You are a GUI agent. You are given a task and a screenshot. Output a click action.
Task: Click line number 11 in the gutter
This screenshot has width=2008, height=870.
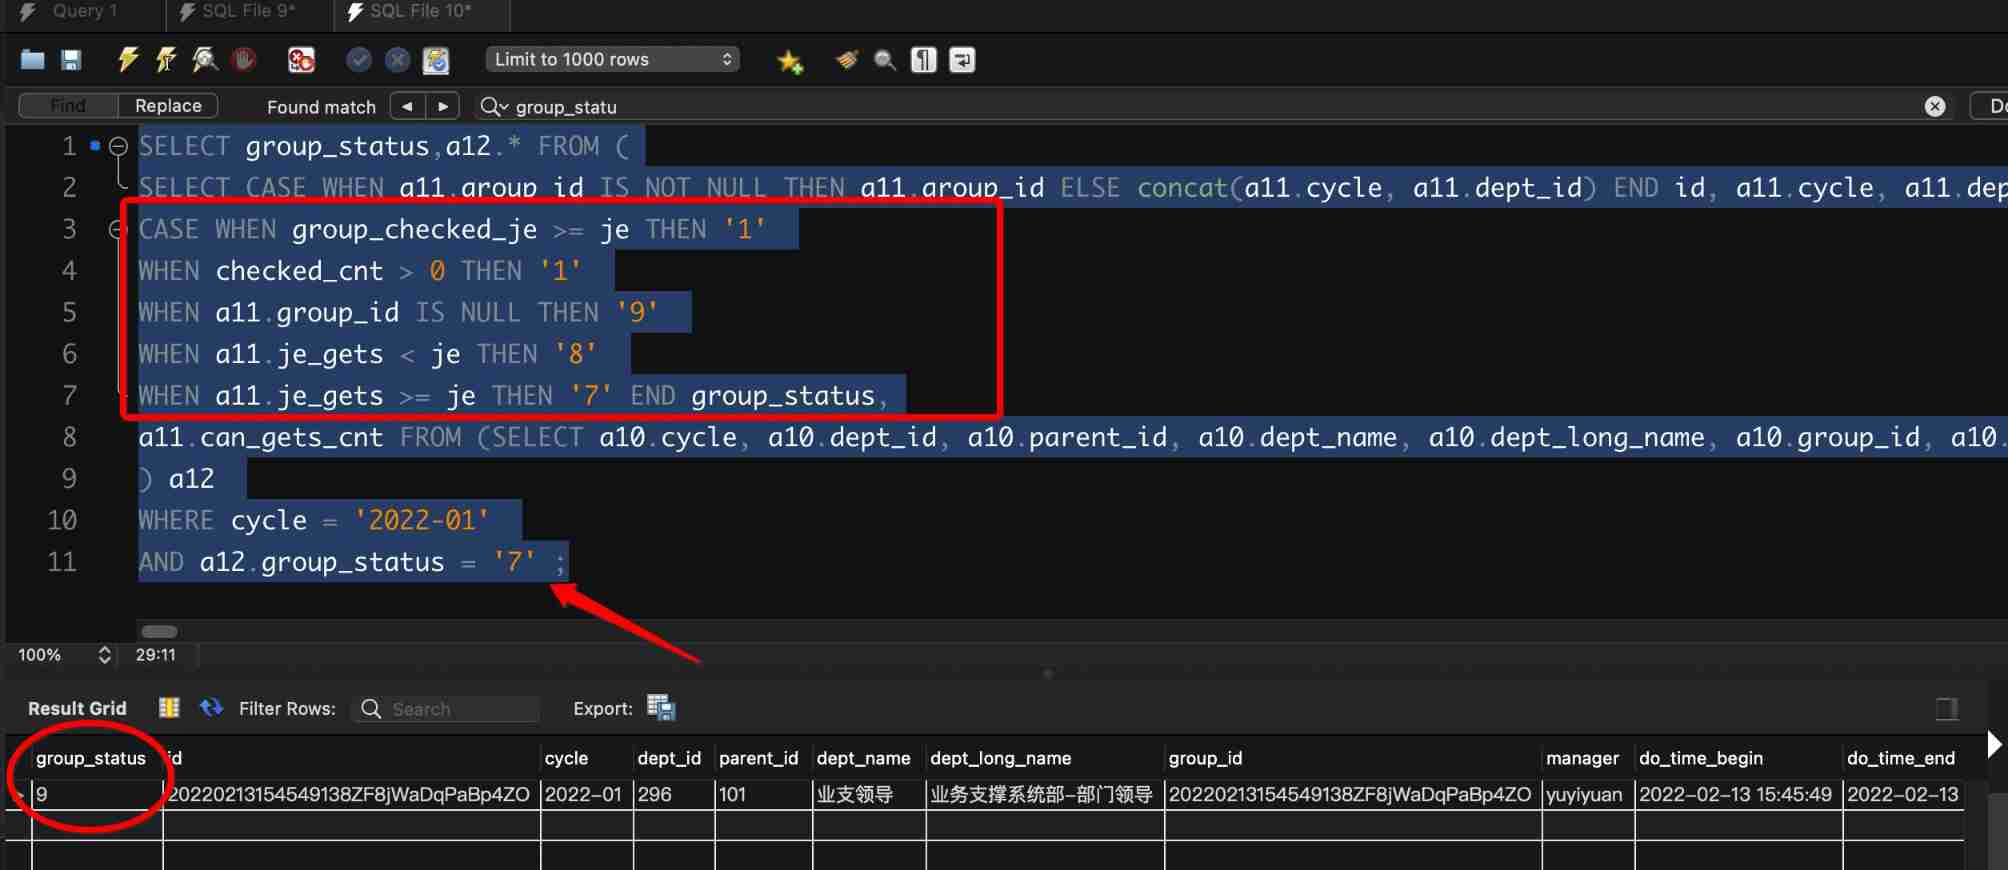click(x=62, y=562)
